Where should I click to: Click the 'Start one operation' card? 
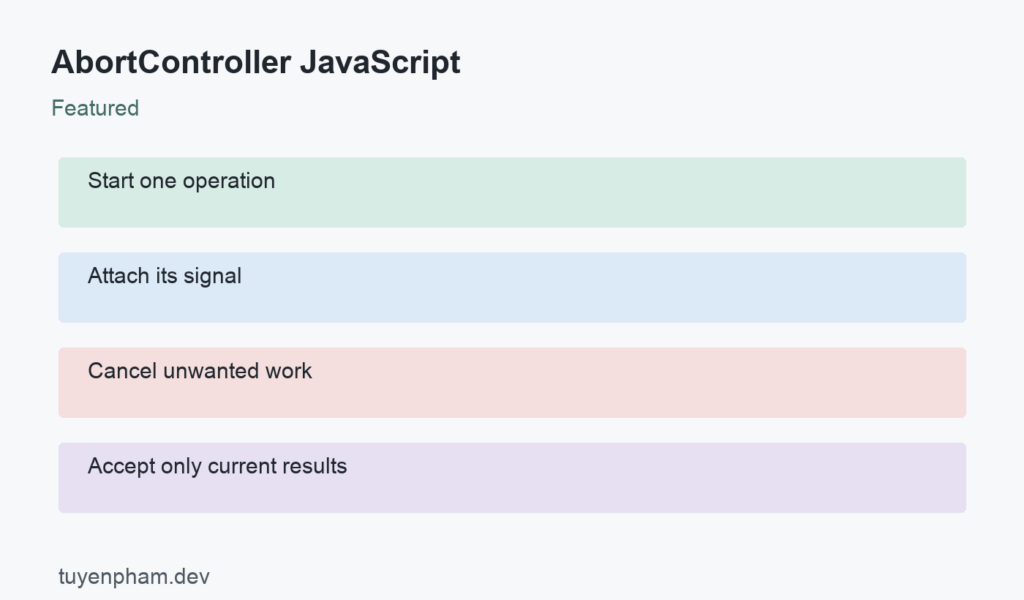pyautogui.click(x=512, y=192)
